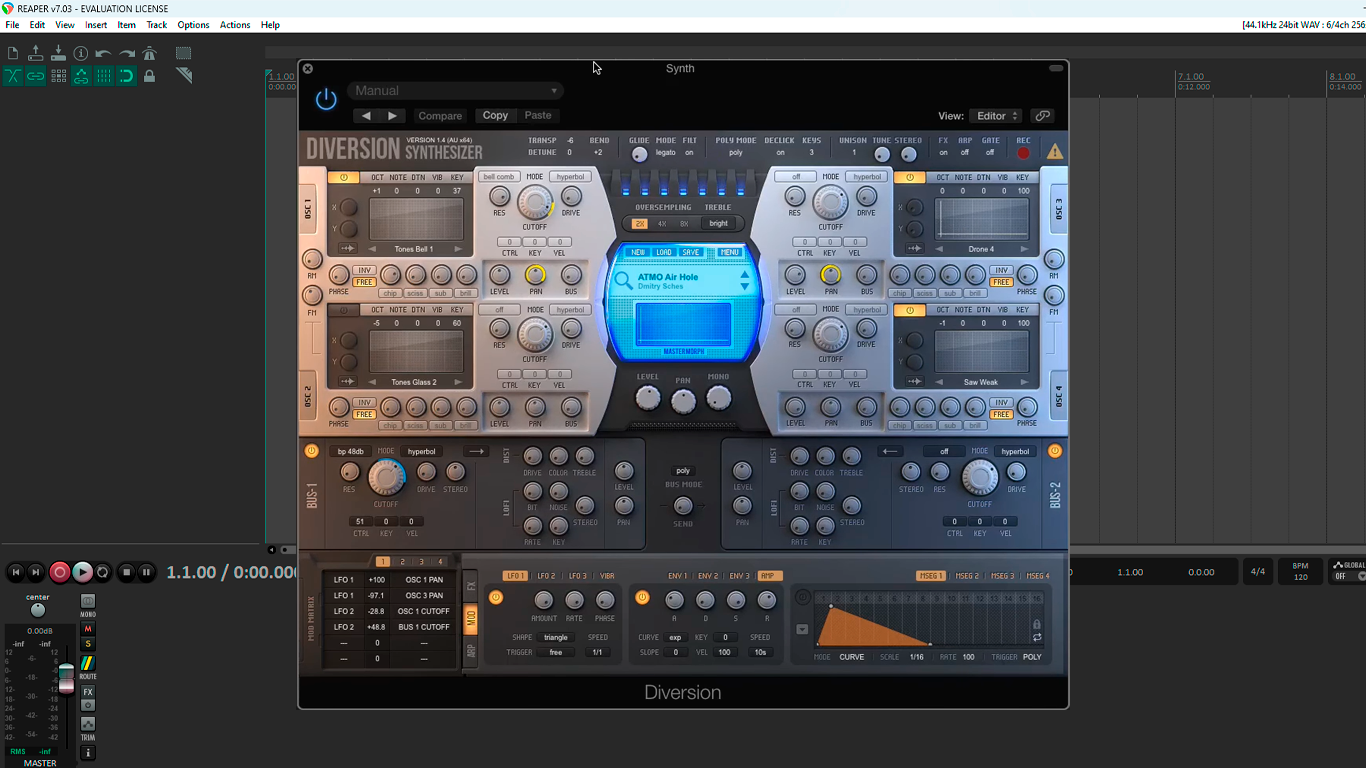Open the View Editor dropdown

[997, 116]
